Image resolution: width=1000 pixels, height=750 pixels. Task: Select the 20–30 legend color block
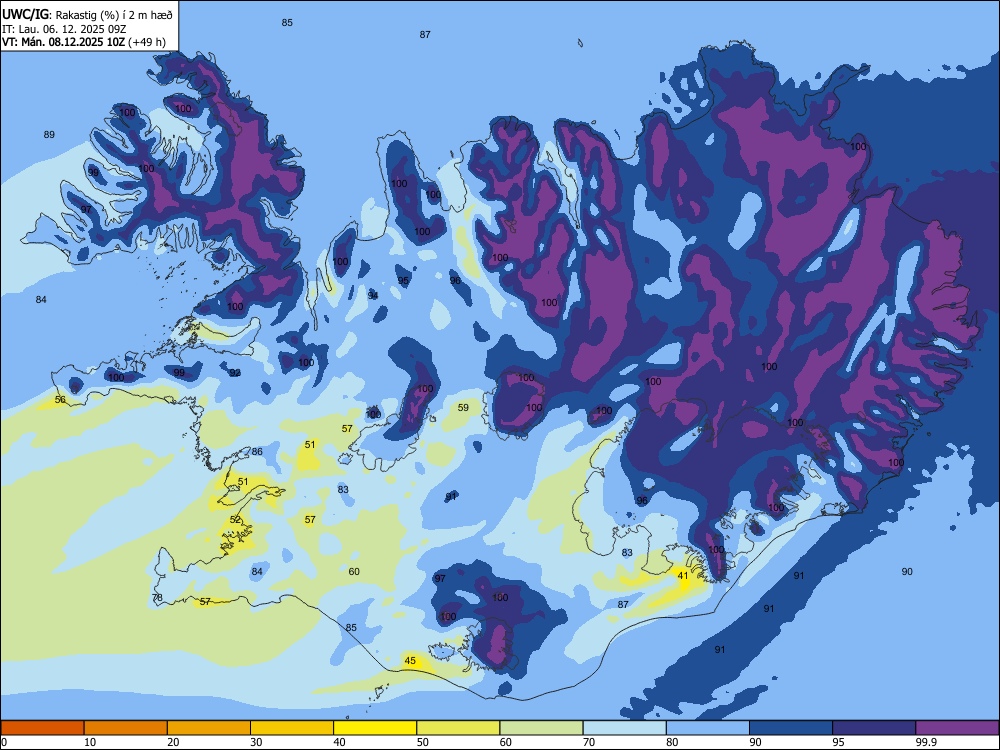click(x=209, y=728)
